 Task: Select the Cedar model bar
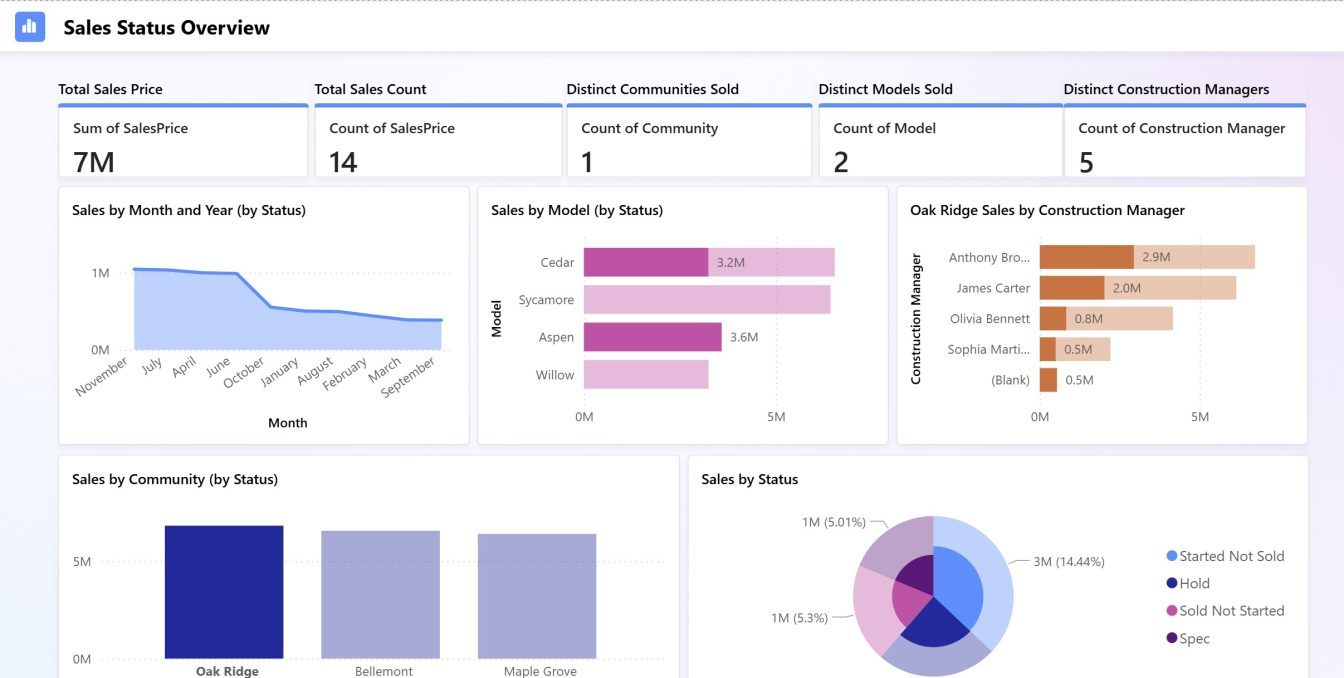point(646,262)
